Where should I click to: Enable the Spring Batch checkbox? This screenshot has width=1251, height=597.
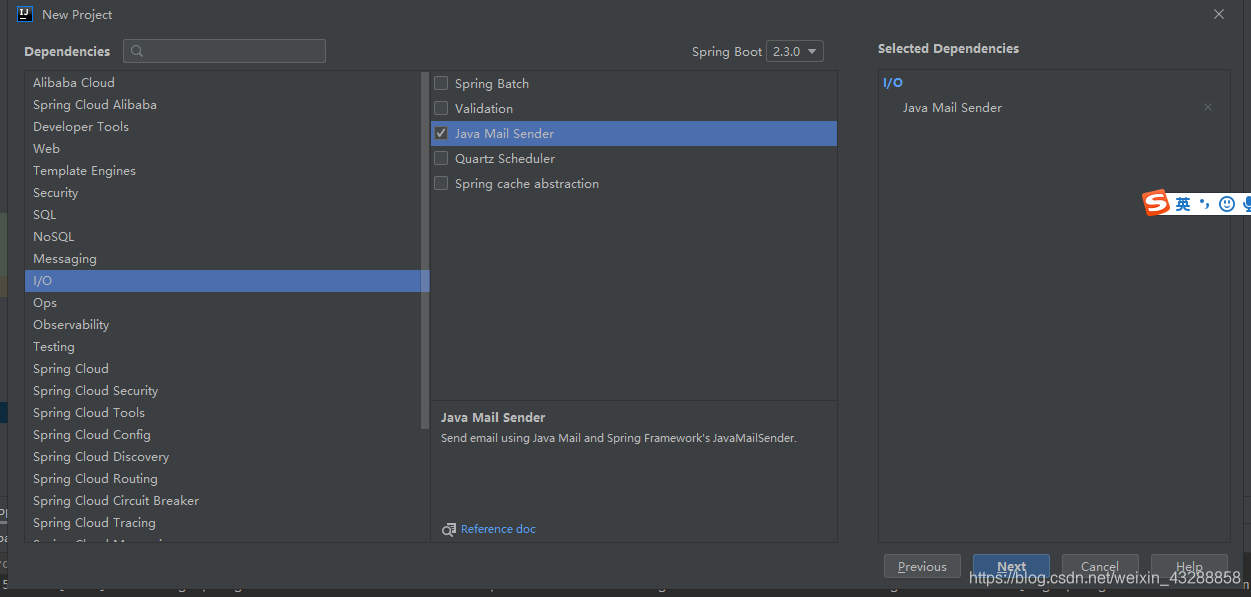[x=441, y=83]
